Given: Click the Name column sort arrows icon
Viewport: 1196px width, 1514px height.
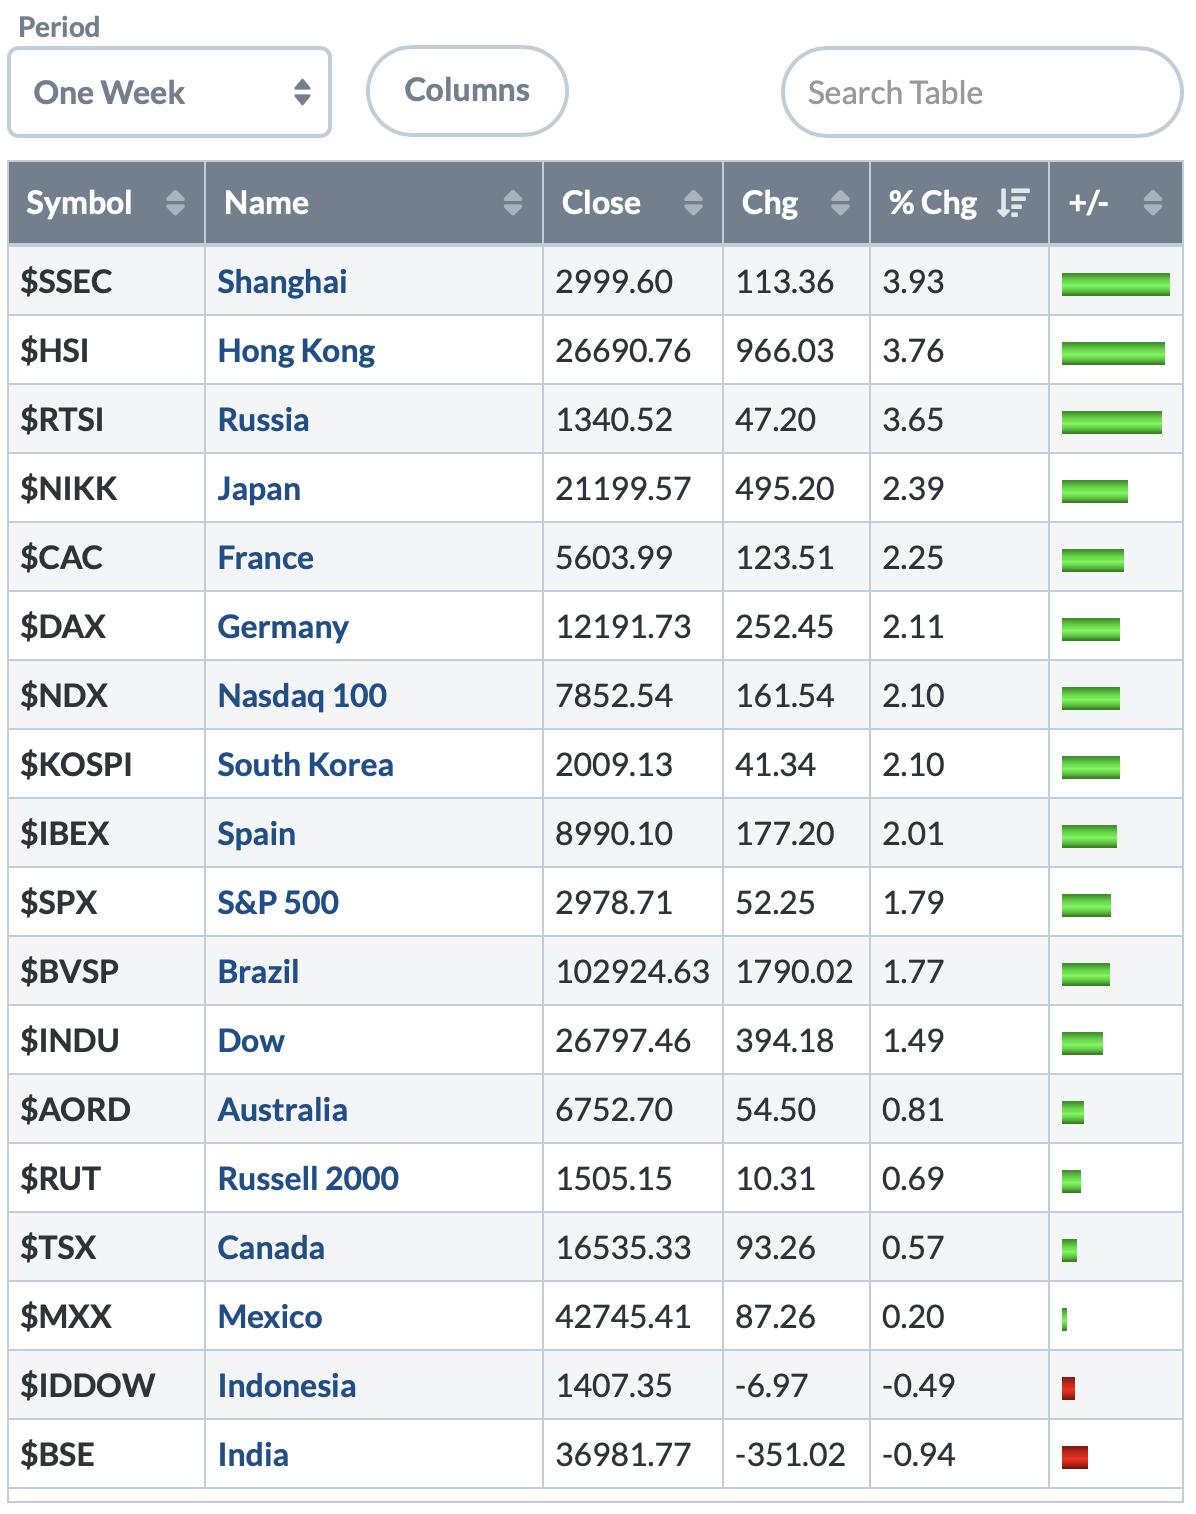Looking at the screenshot, I should point(513,203).
